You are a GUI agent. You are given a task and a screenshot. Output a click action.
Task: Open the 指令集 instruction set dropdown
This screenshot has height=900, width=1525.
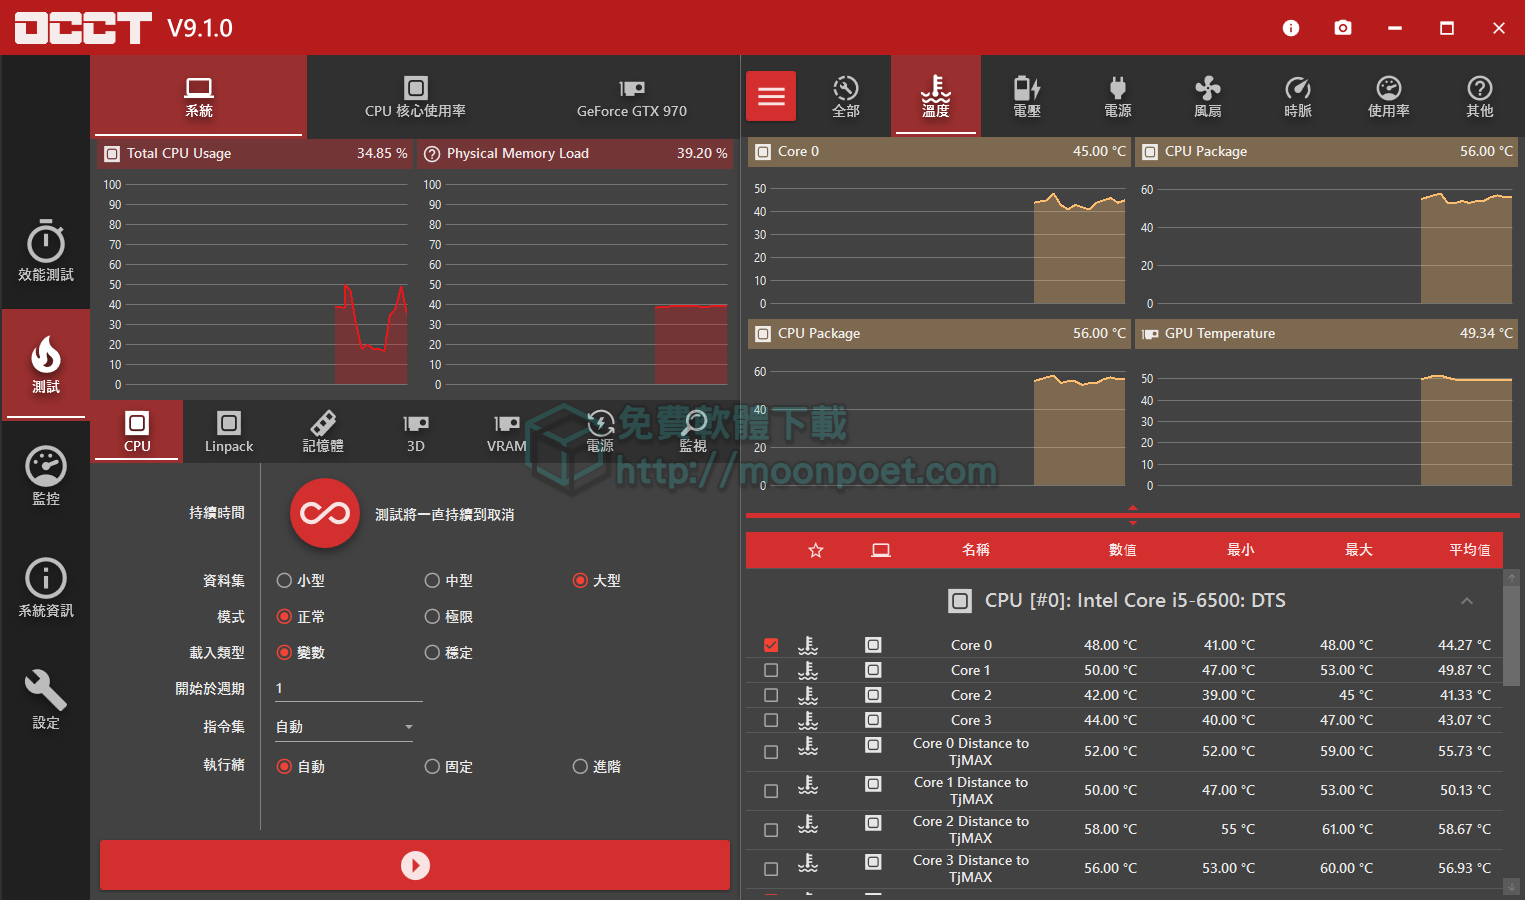tap(344, 727)
